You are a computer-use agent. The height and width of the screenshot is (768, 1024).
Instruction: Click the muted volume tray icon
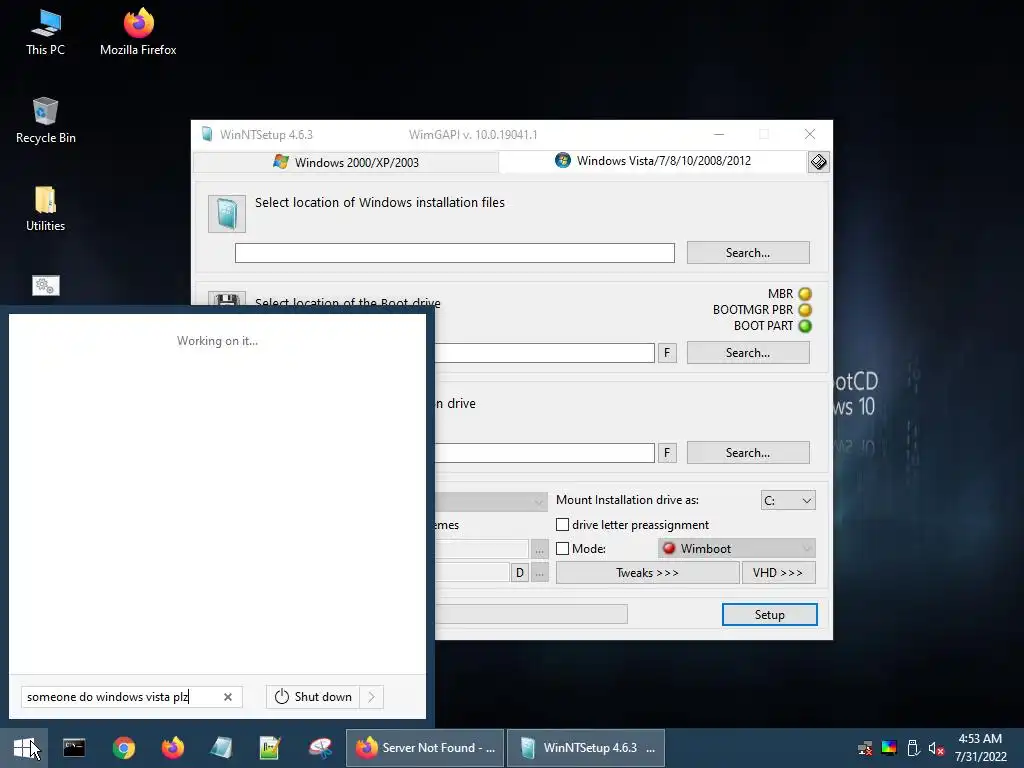point(936,748)
